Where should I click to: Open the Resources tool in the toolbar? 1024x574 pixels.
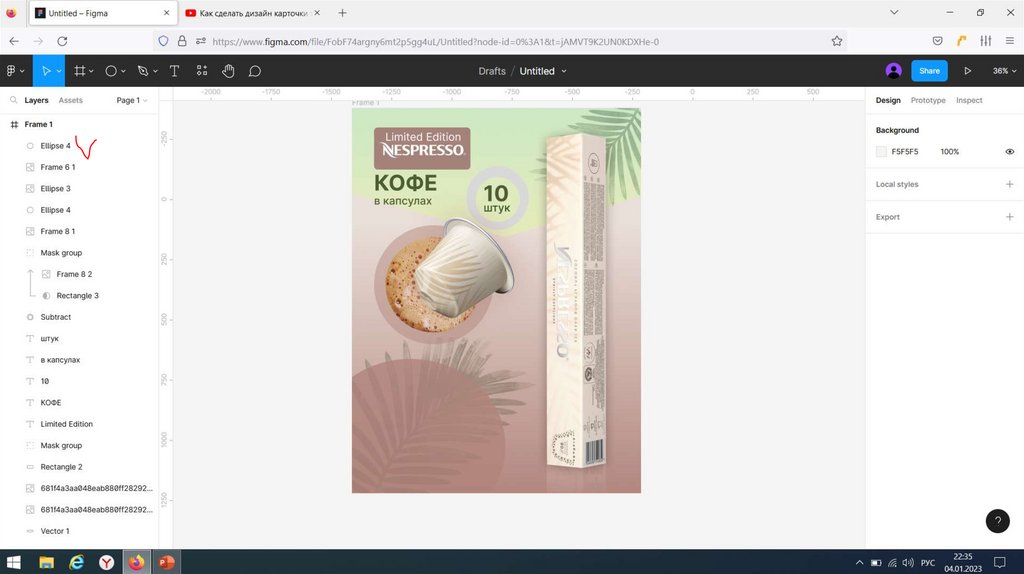tap(202, 71)
